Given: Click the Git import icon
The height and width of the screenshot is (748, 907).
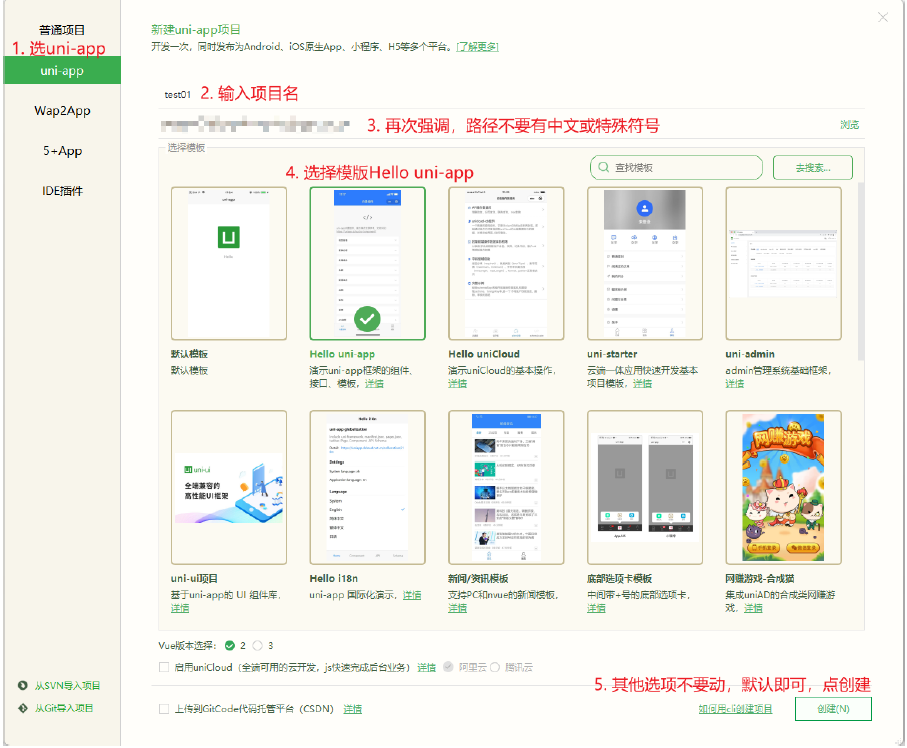Looking at the screenshot, I should 23,708.
